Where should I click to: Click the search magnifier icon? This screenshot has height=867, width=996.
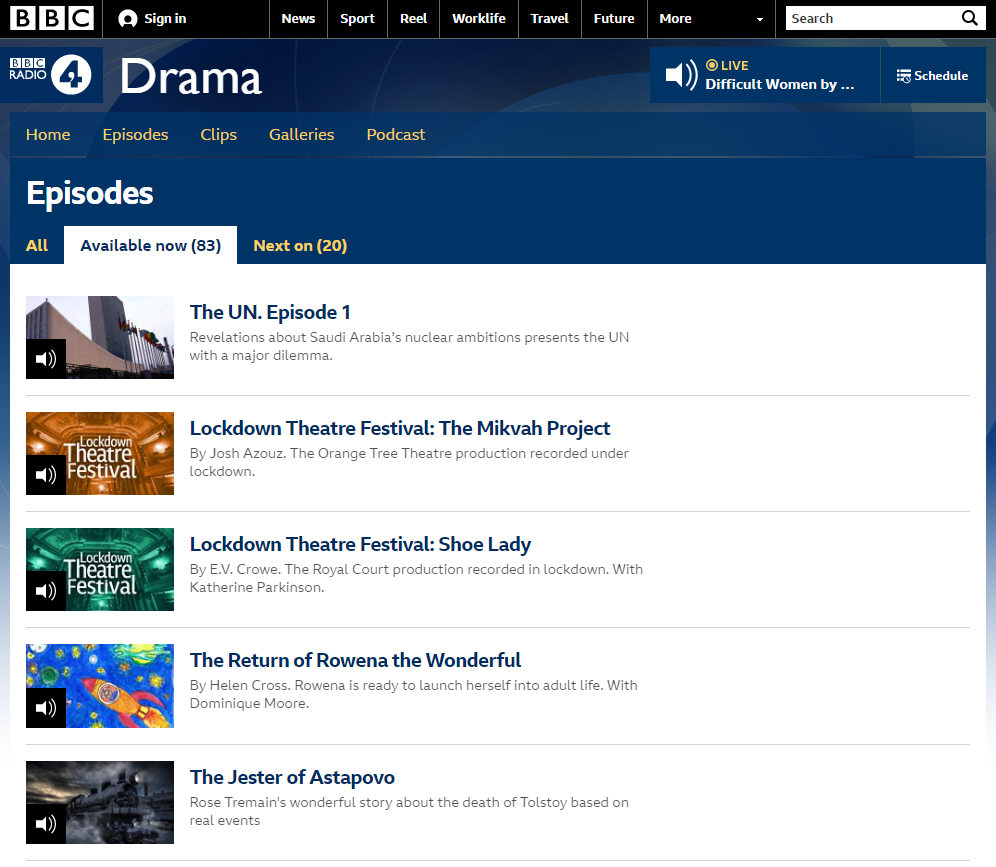(969, 18)
